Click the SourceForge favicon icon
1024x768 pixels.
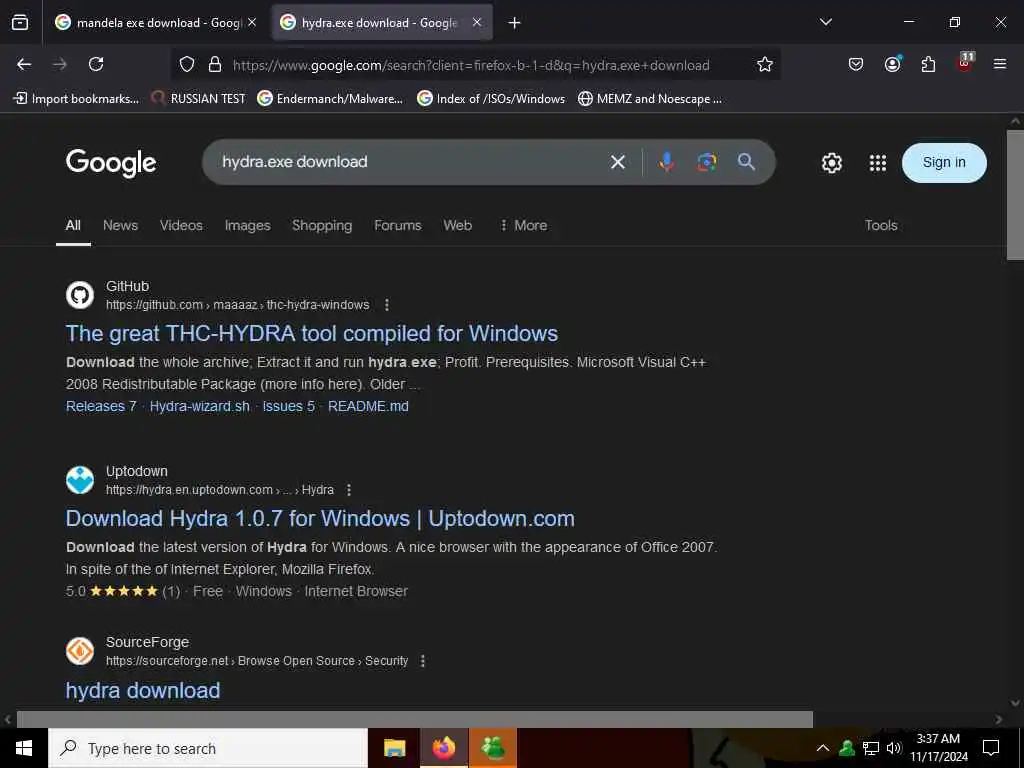80,651
